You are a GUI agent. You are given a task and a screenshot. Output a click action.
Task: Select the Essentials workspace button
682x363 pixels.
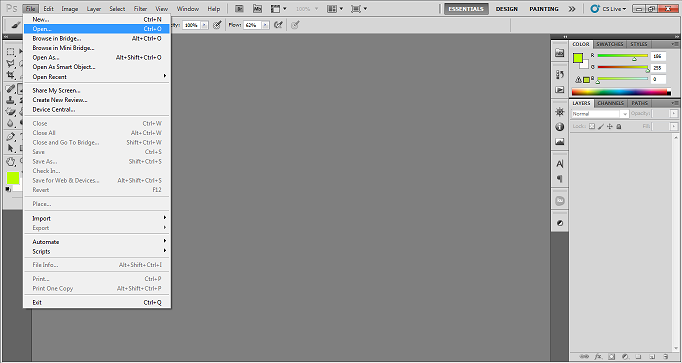tap(466, 9)
